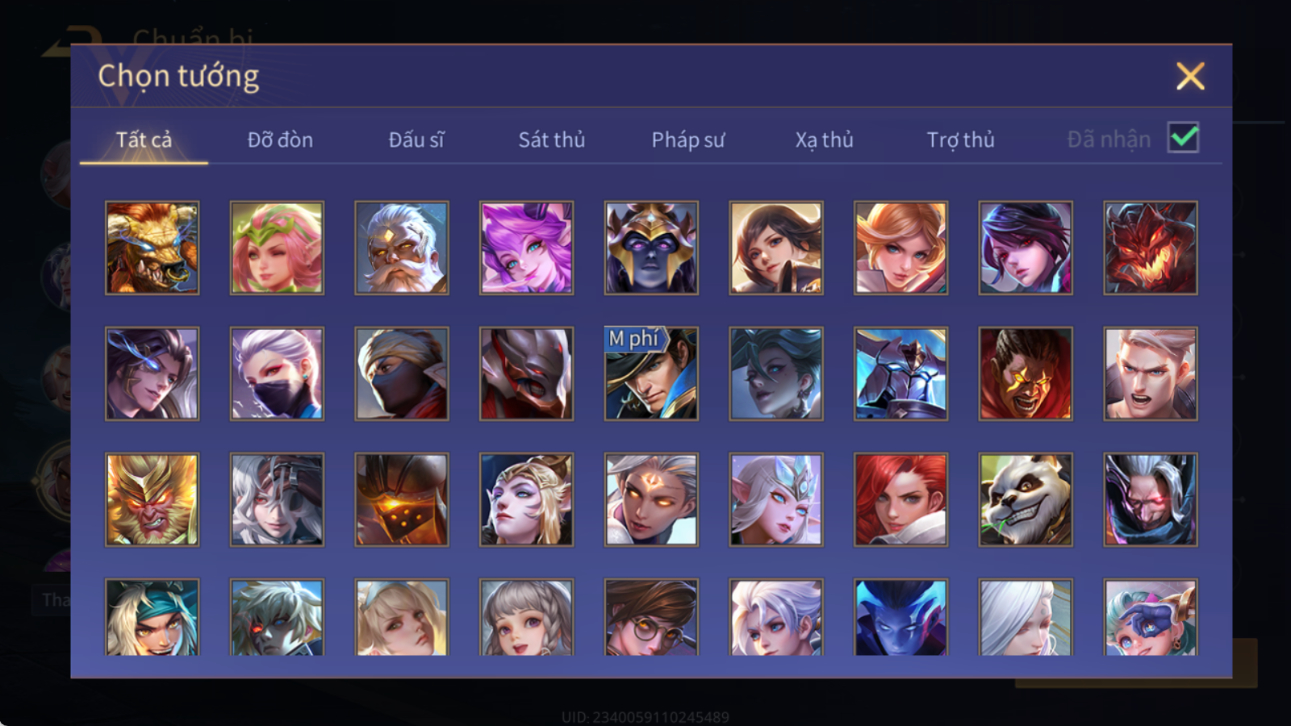
Task: Select the panda hero portrait
Action: 1026,500
